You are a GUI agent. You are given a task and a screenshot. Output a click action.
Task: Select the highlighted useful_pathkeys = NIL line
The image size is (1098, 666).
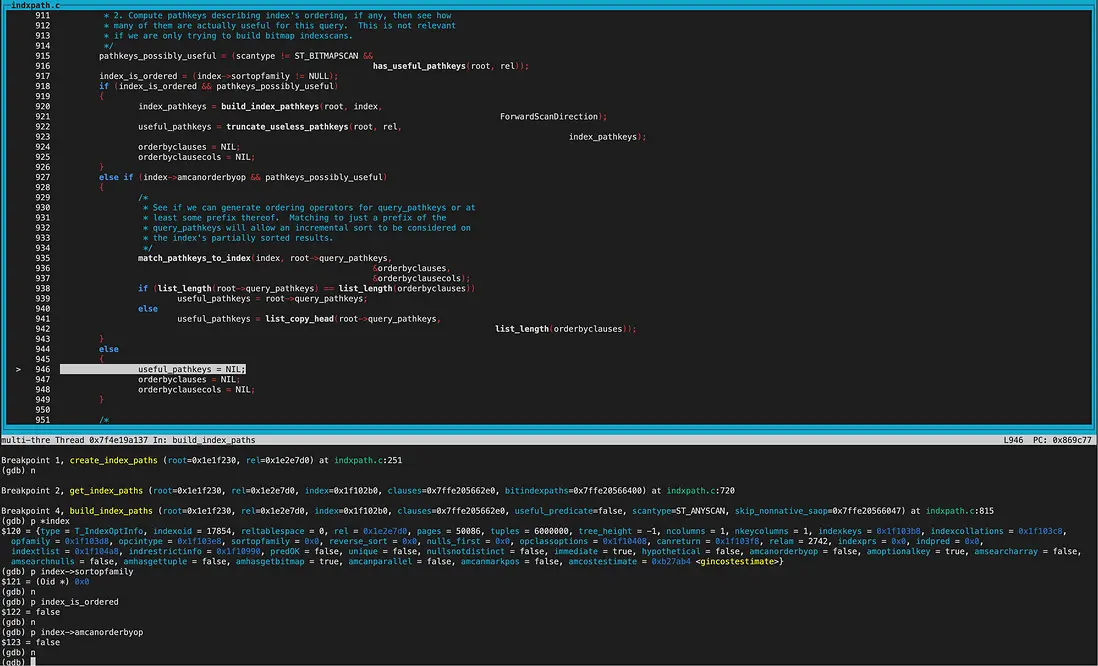click(191, 369)
